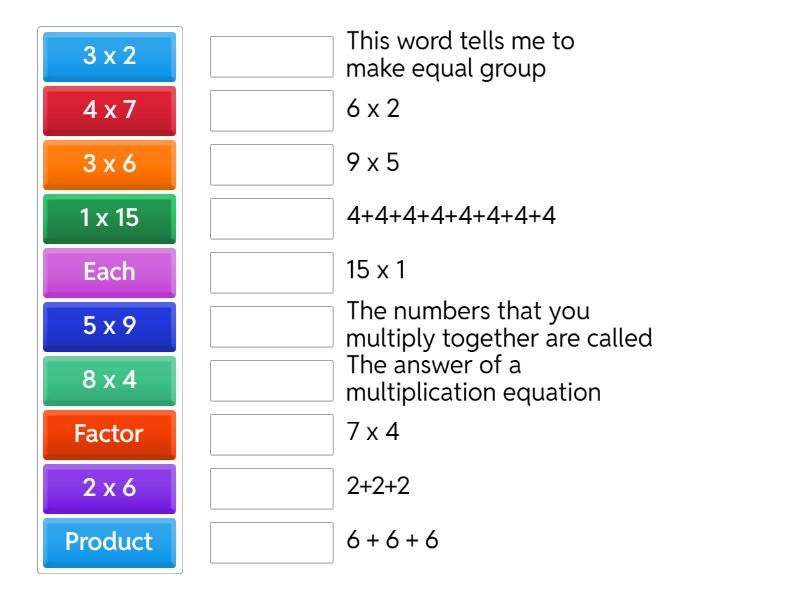Choose the dark blue '5 x 9' tile

coord(109,326)
